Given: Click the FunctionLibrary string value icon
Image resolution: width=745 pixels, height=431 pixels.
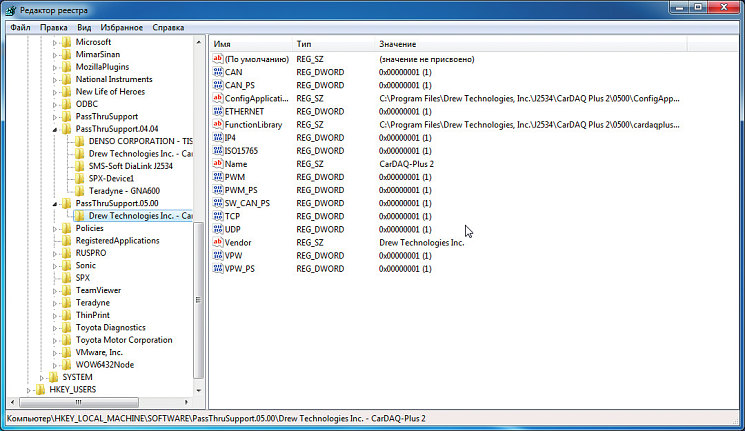Looking at the screenshot, I should (x=218, y=124).
